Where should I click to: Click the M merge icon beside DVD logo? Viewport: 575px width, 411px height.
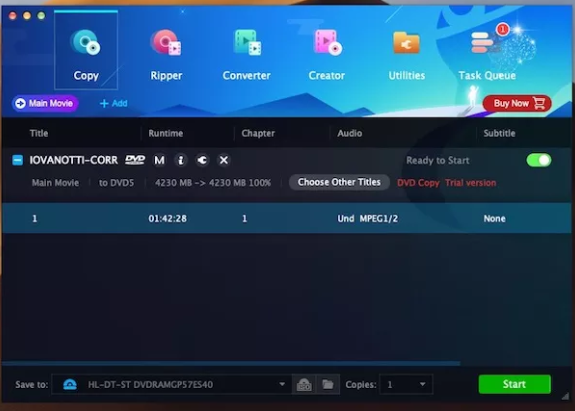point(159,160)
